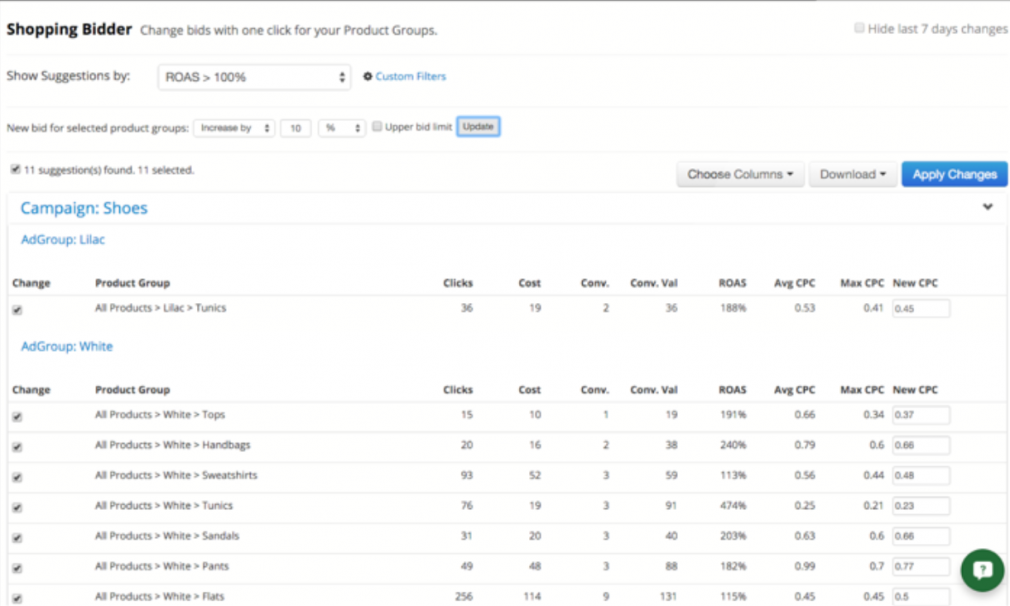Click the Apply Changes button
This screenshot has width=1010, height=606.
pos(954,174)
